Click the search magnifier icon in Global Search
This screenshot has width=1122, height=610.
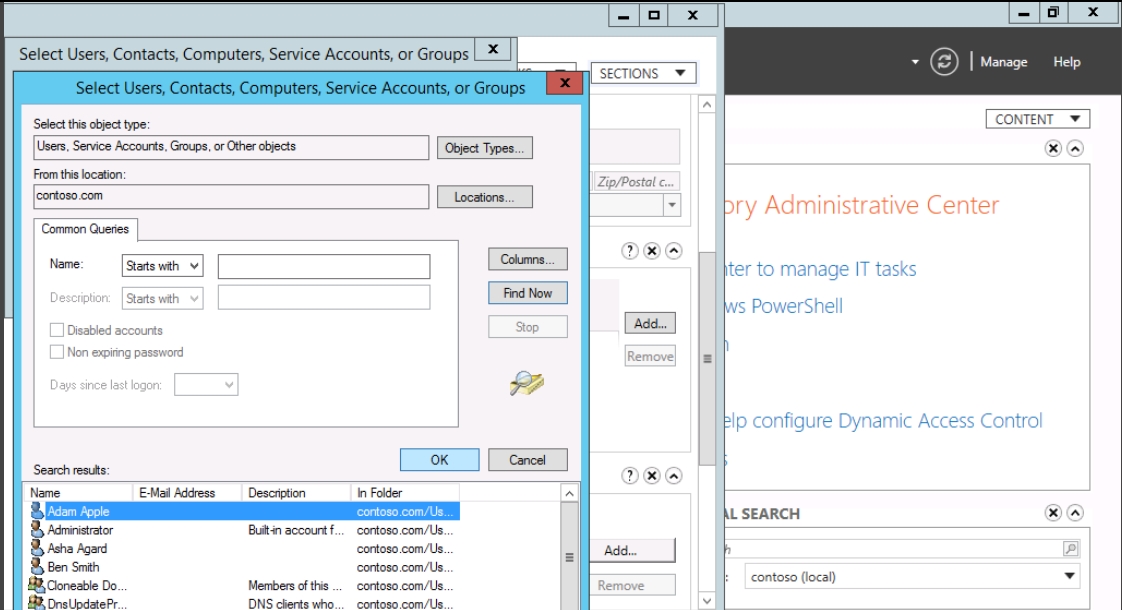point(1070,549)
